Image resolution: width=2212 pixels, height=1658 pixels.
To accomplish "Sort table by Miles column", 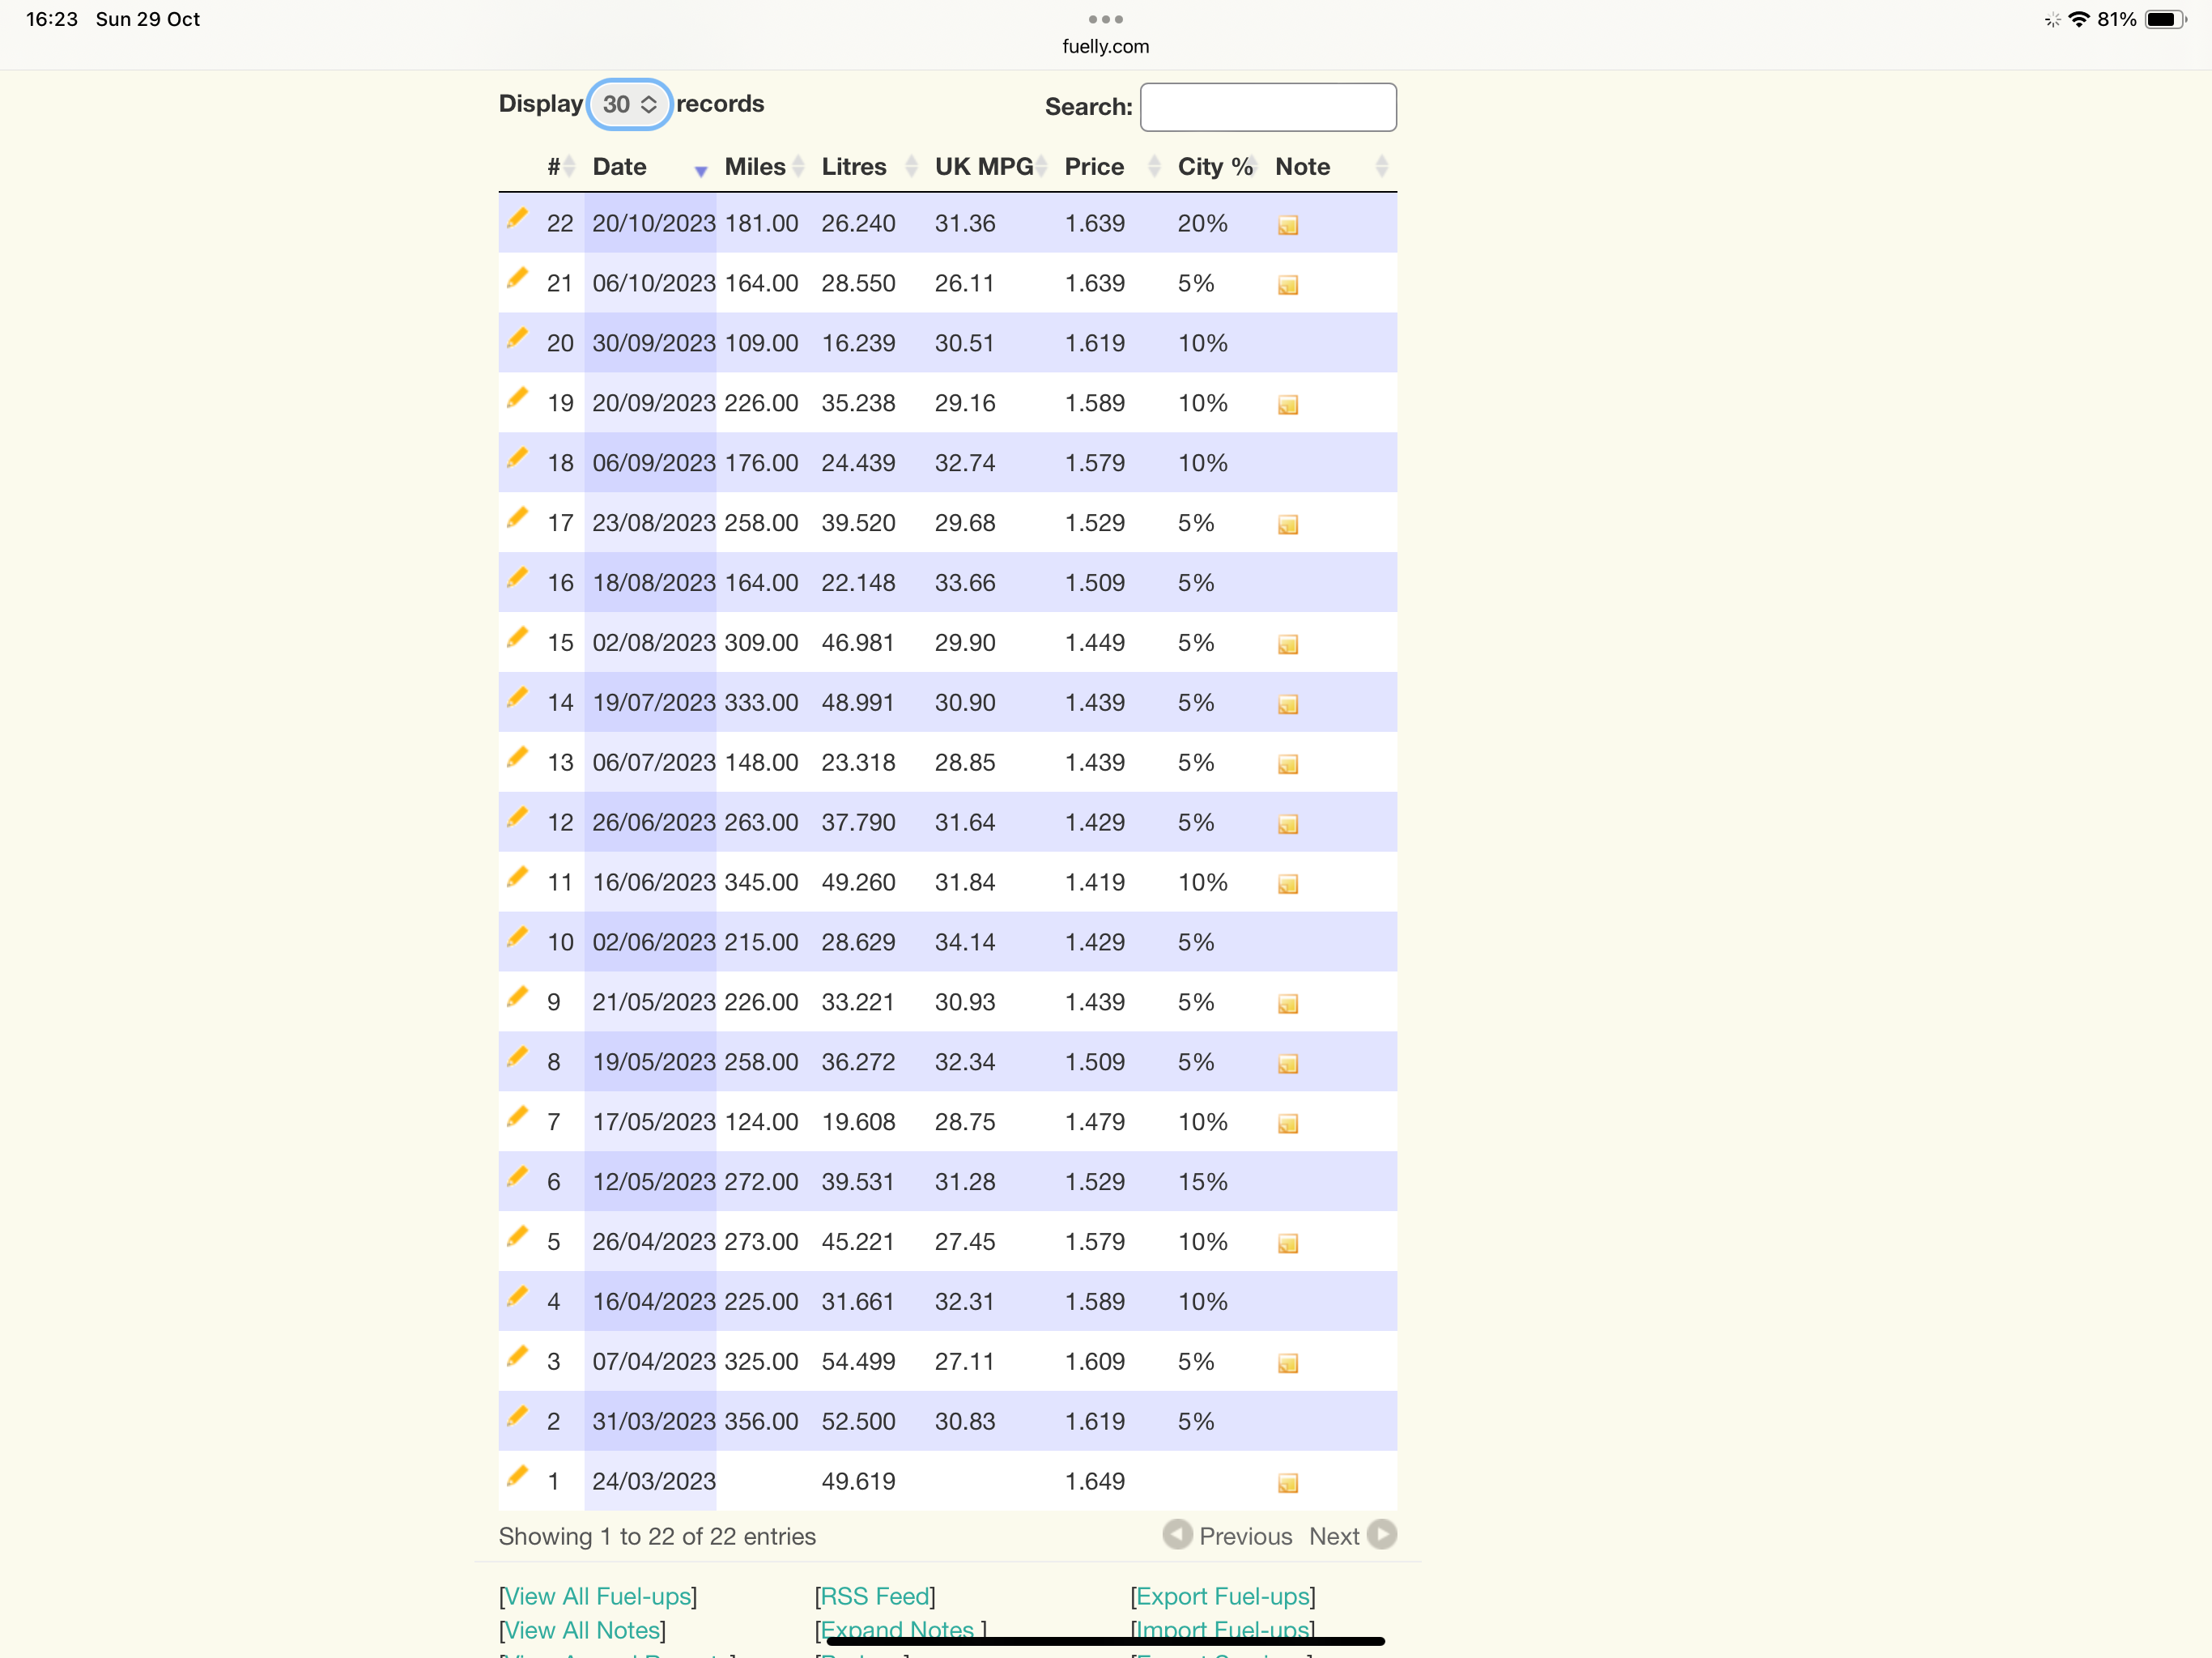I will 764,166.
